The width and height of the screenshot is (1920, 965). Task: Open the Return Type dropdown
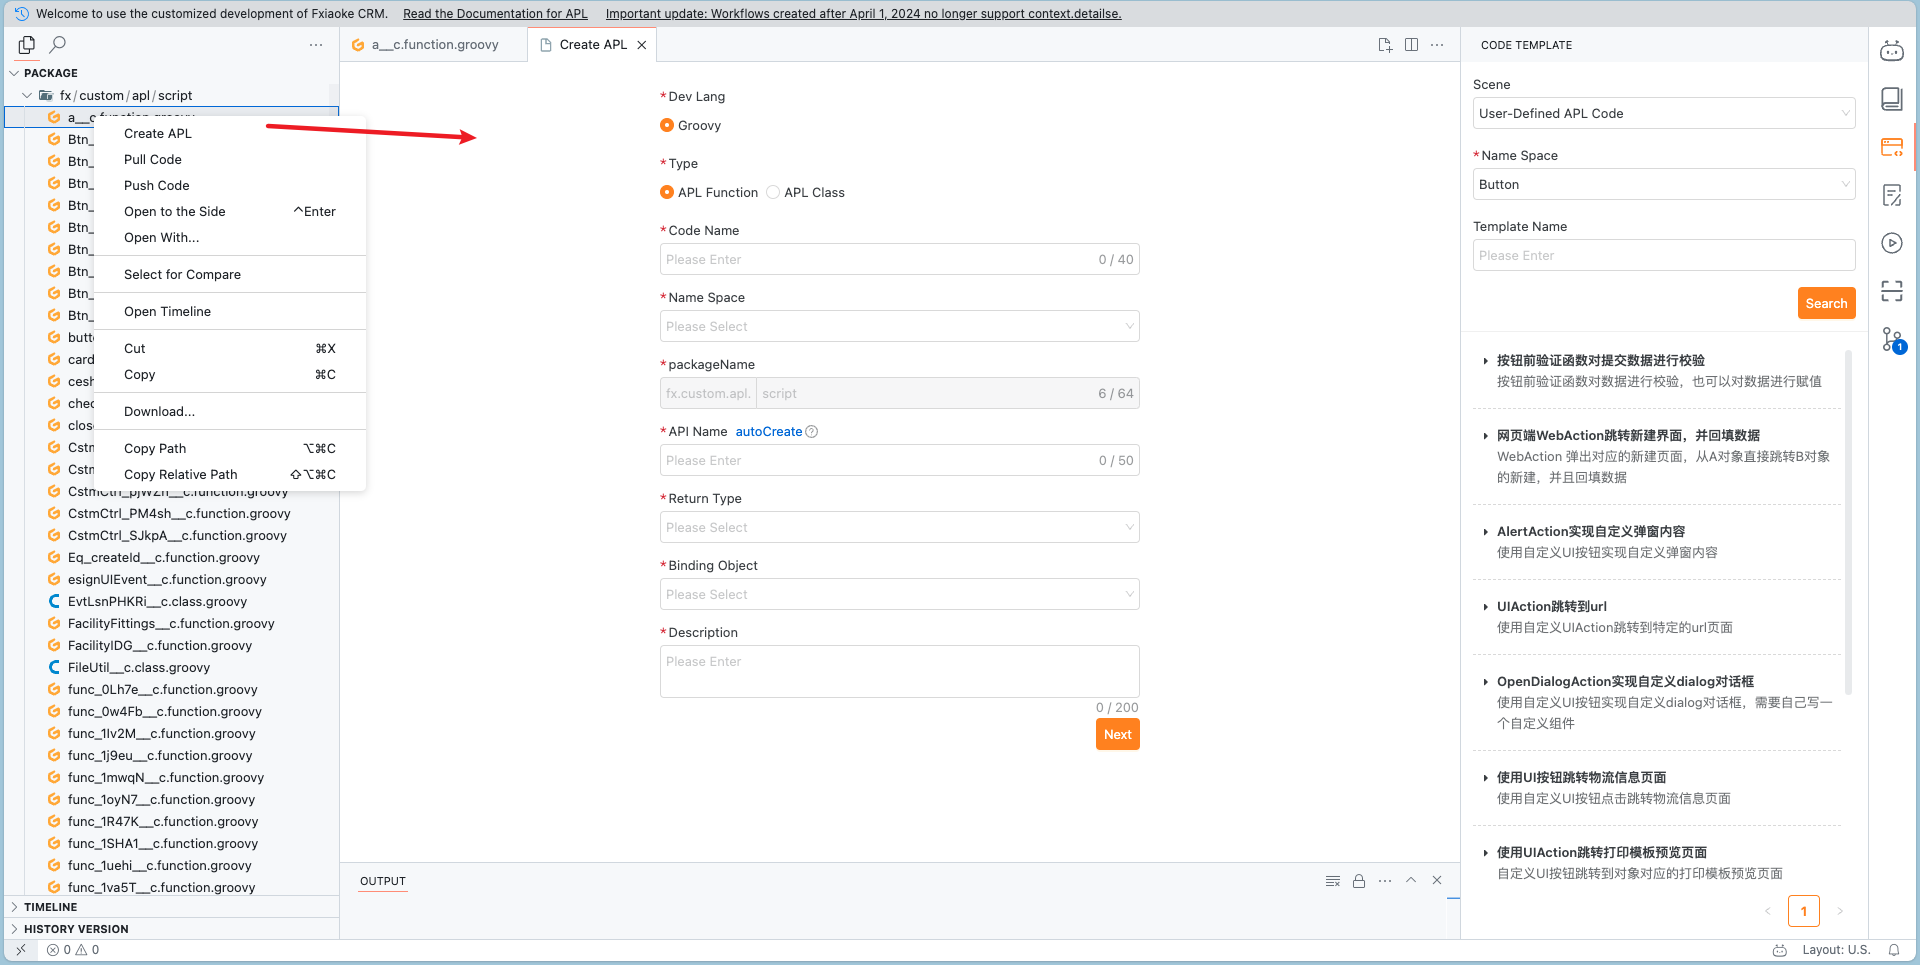899,527
